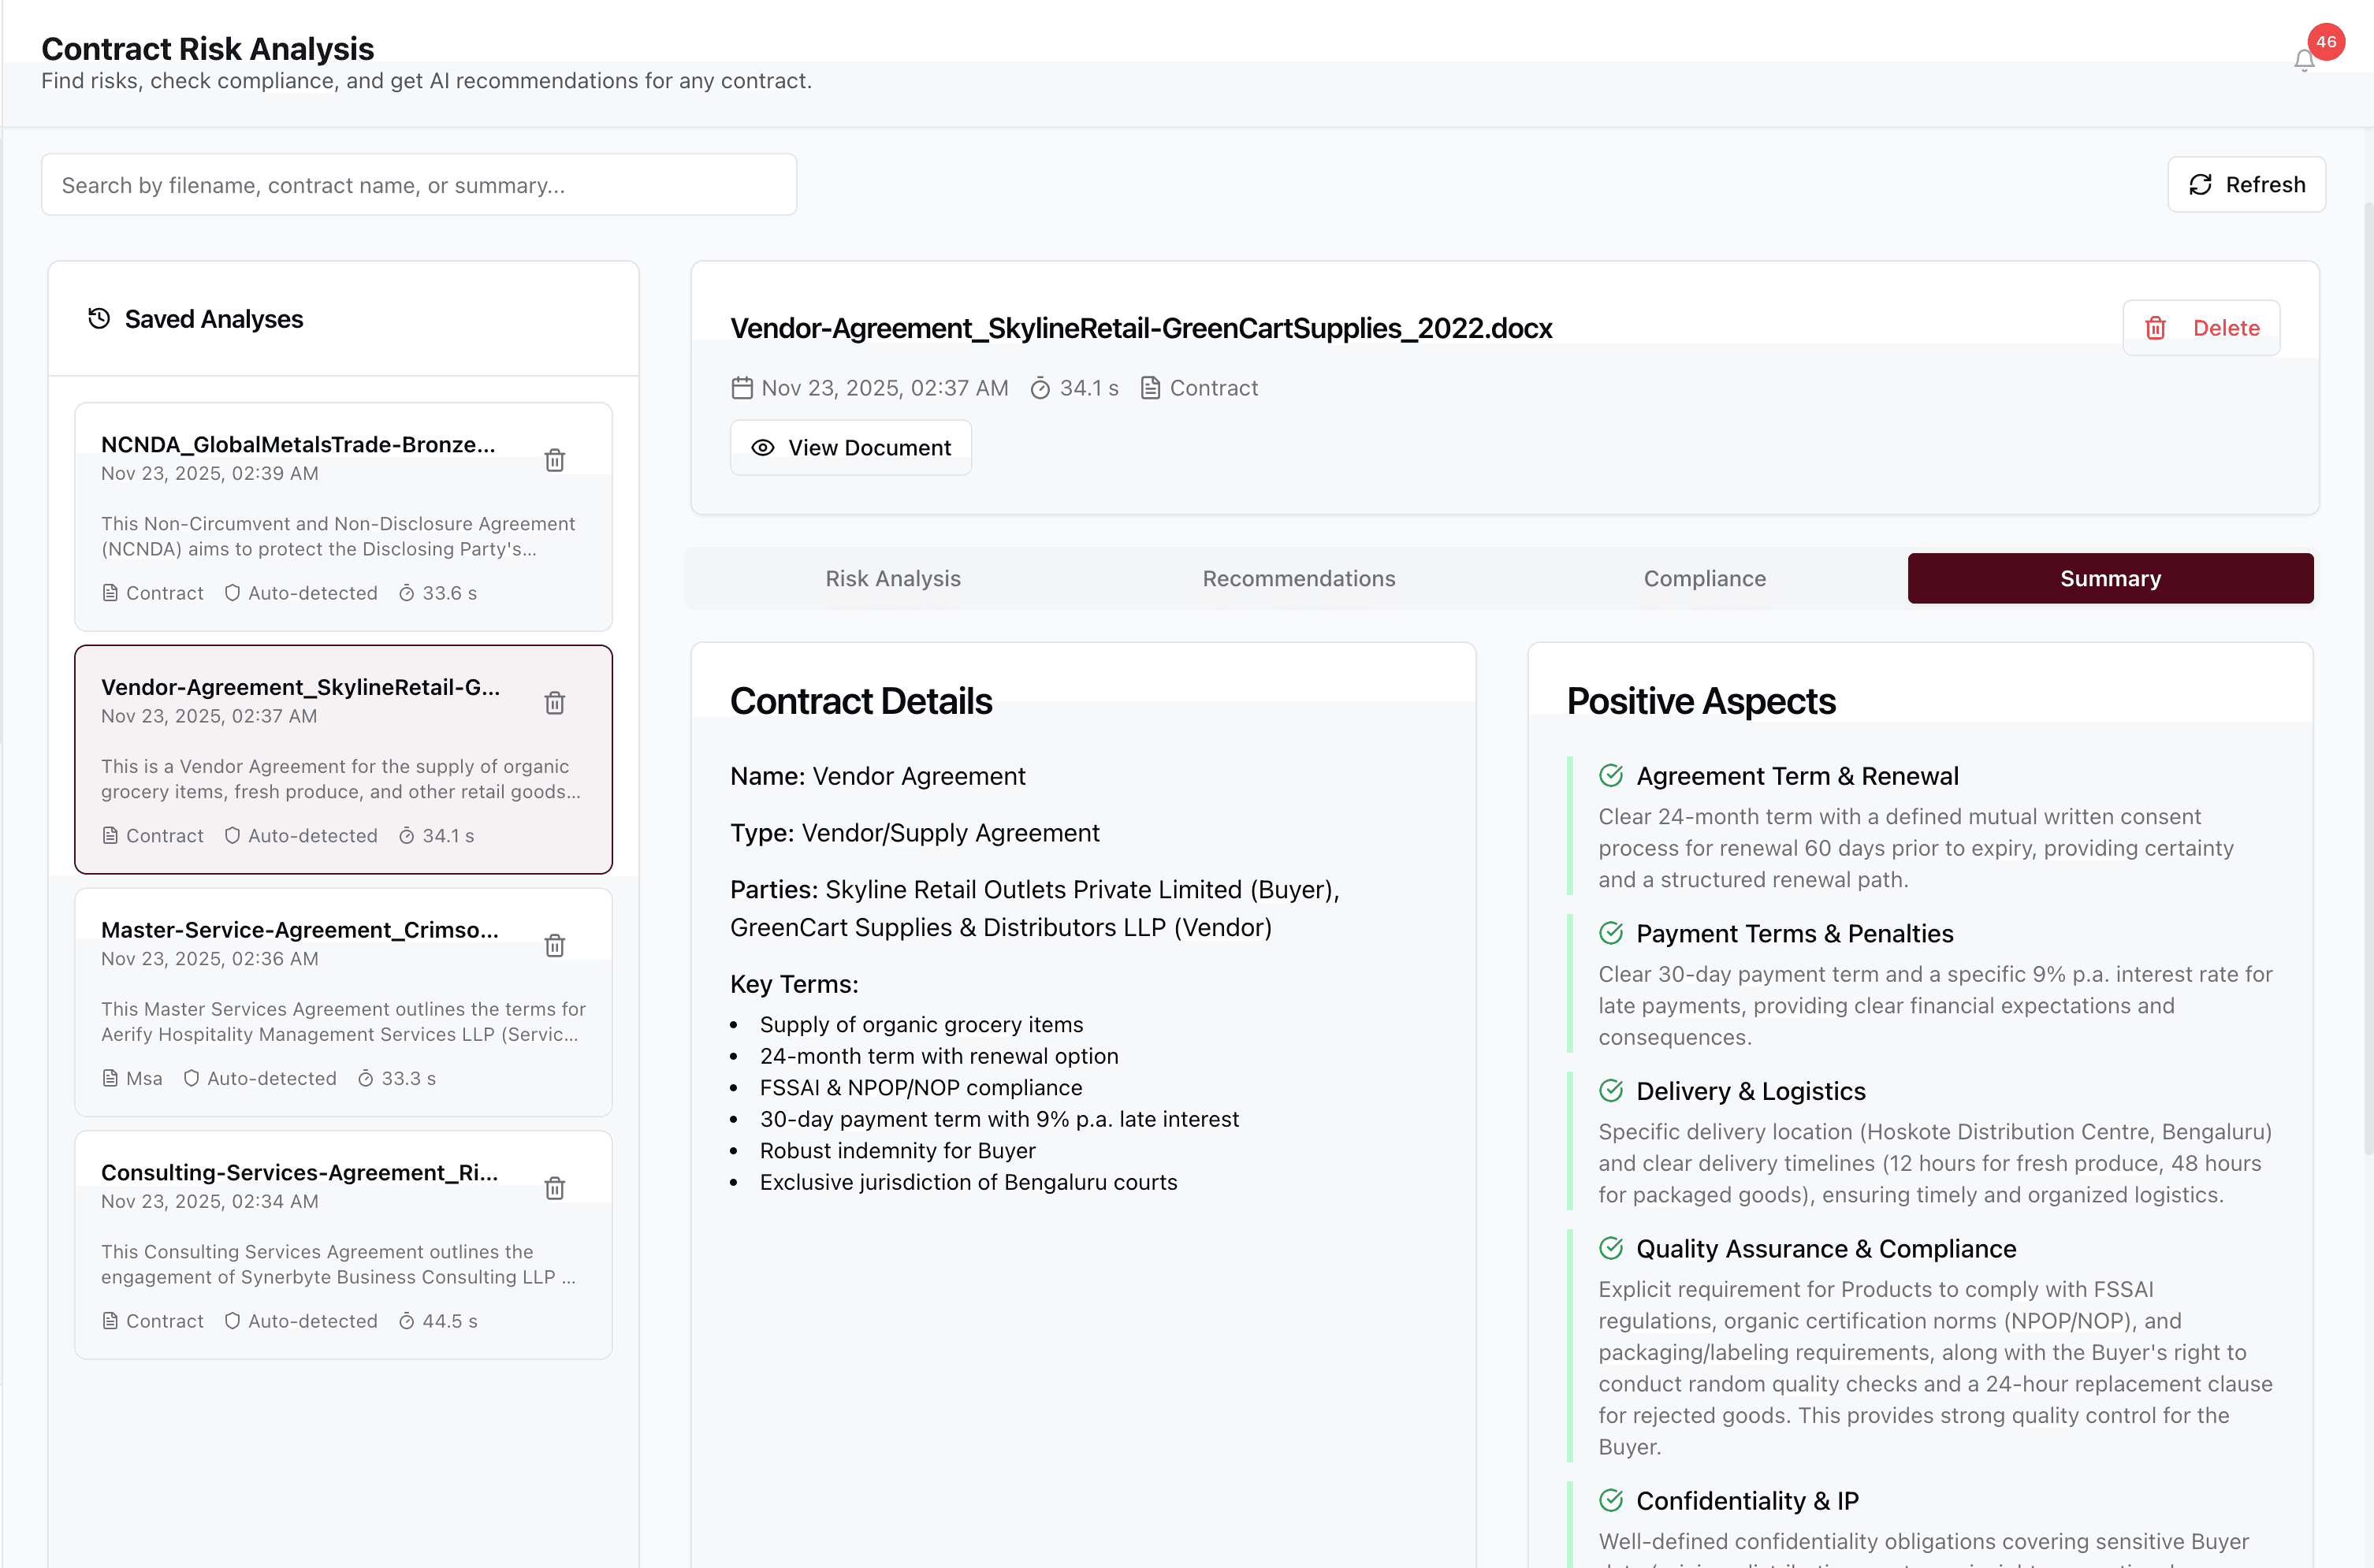Image resolution: width=2374 pixels, height=1568 pixels.
Task: Select the Compliance tab
Action: click(x=1704, y=578)
